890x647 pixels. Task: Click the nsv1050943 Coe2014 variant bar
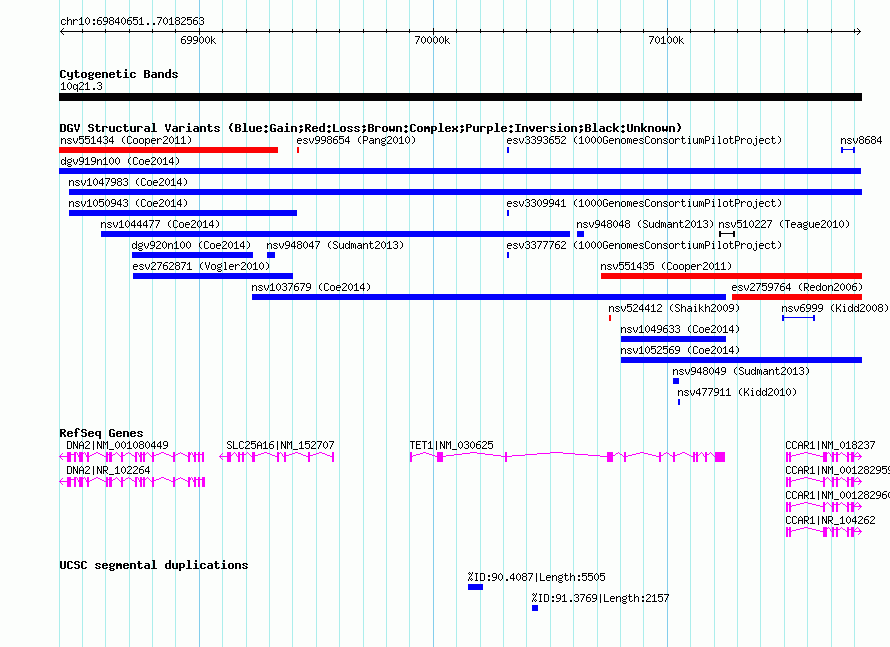183,213
